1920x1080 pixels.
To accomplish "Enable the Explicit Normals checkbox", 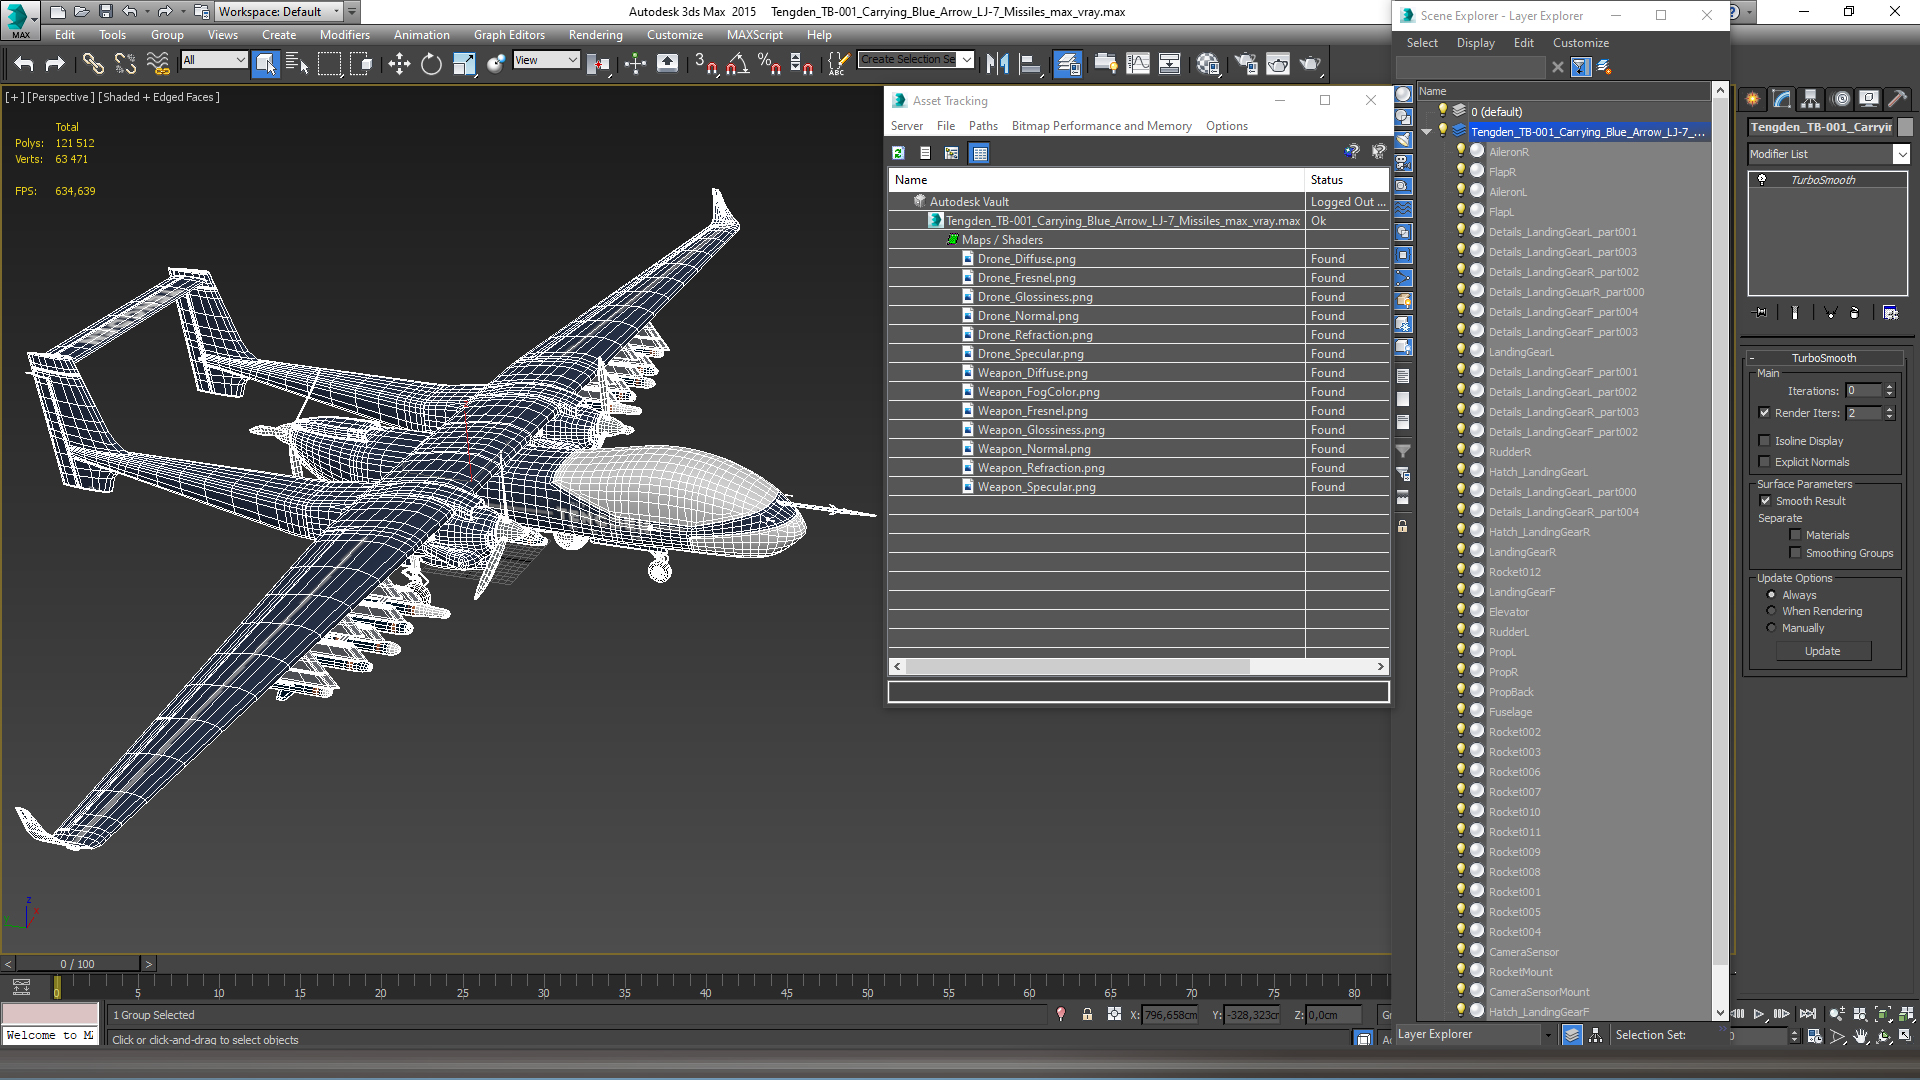I will [1764, 462].
